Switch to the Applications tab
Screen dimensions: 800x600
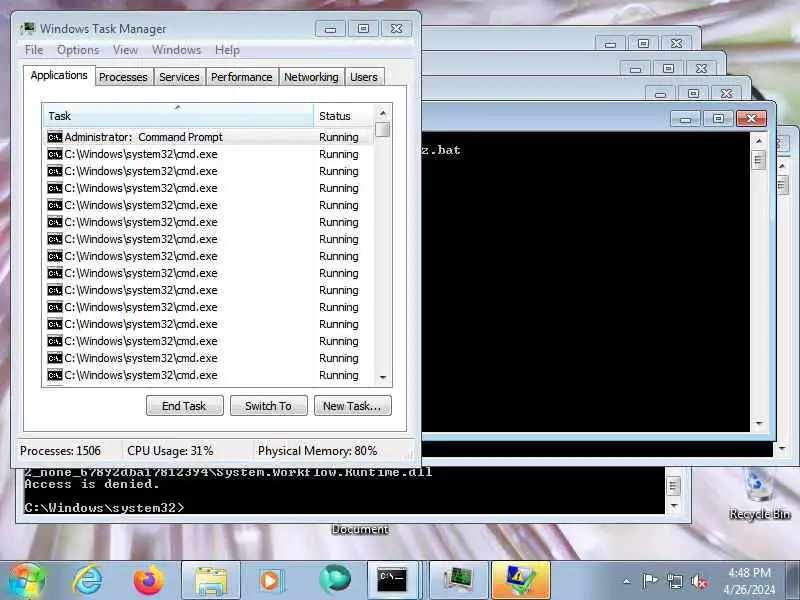pos(59,76)
